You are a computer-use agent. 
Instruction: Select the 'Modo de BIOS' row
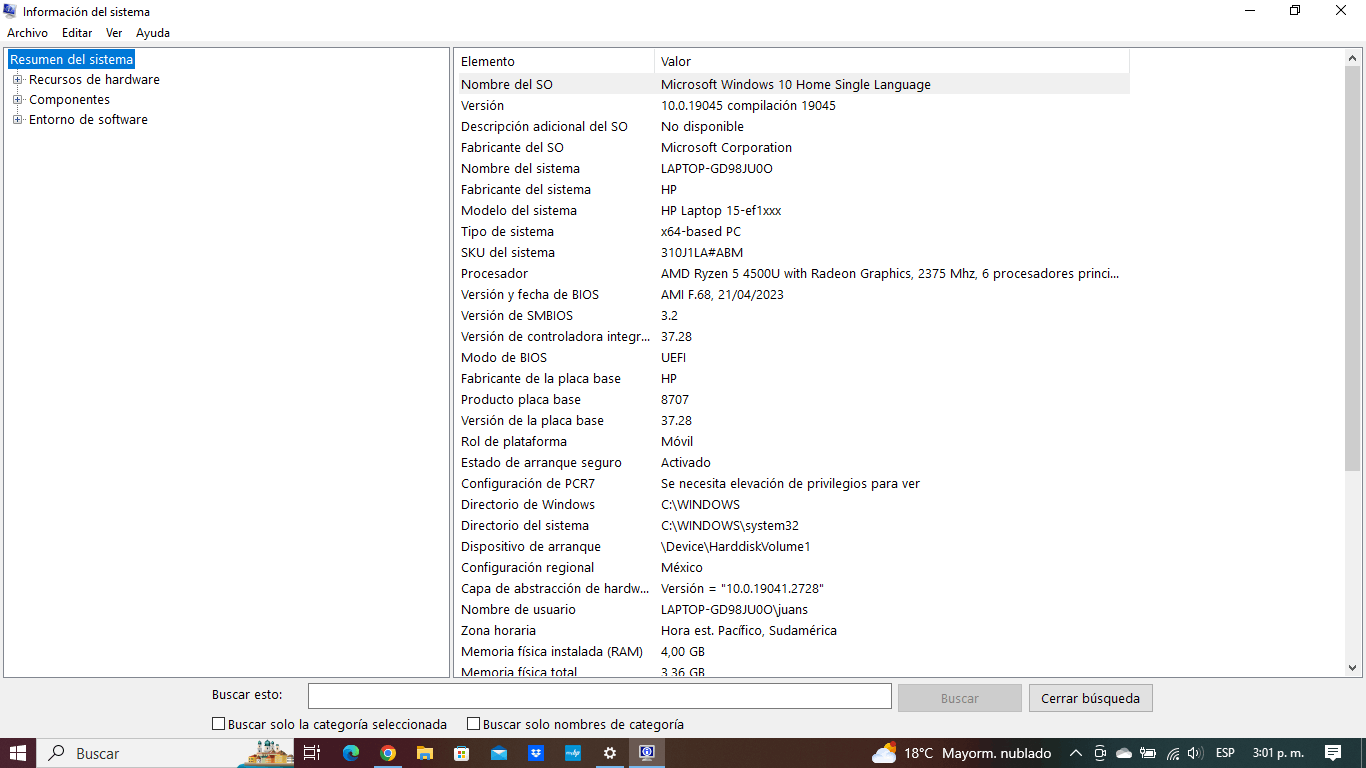[793, 358]
